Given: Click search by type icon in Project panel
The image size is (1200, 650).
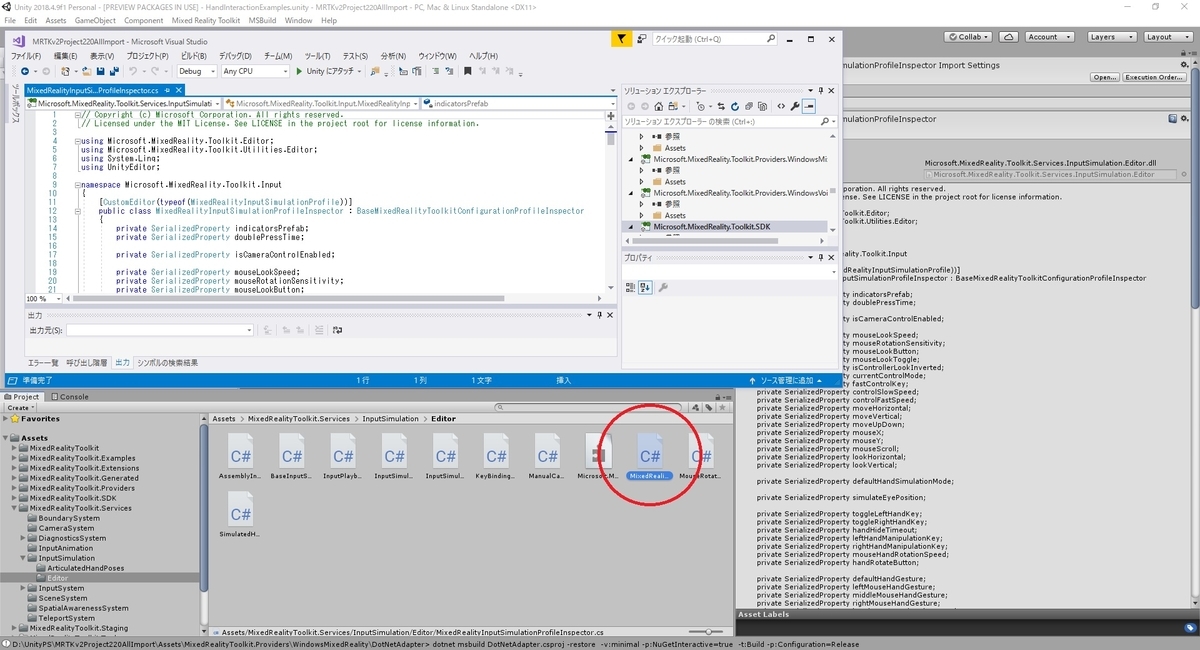Looking at the screenshot, I should coord(696,408).
